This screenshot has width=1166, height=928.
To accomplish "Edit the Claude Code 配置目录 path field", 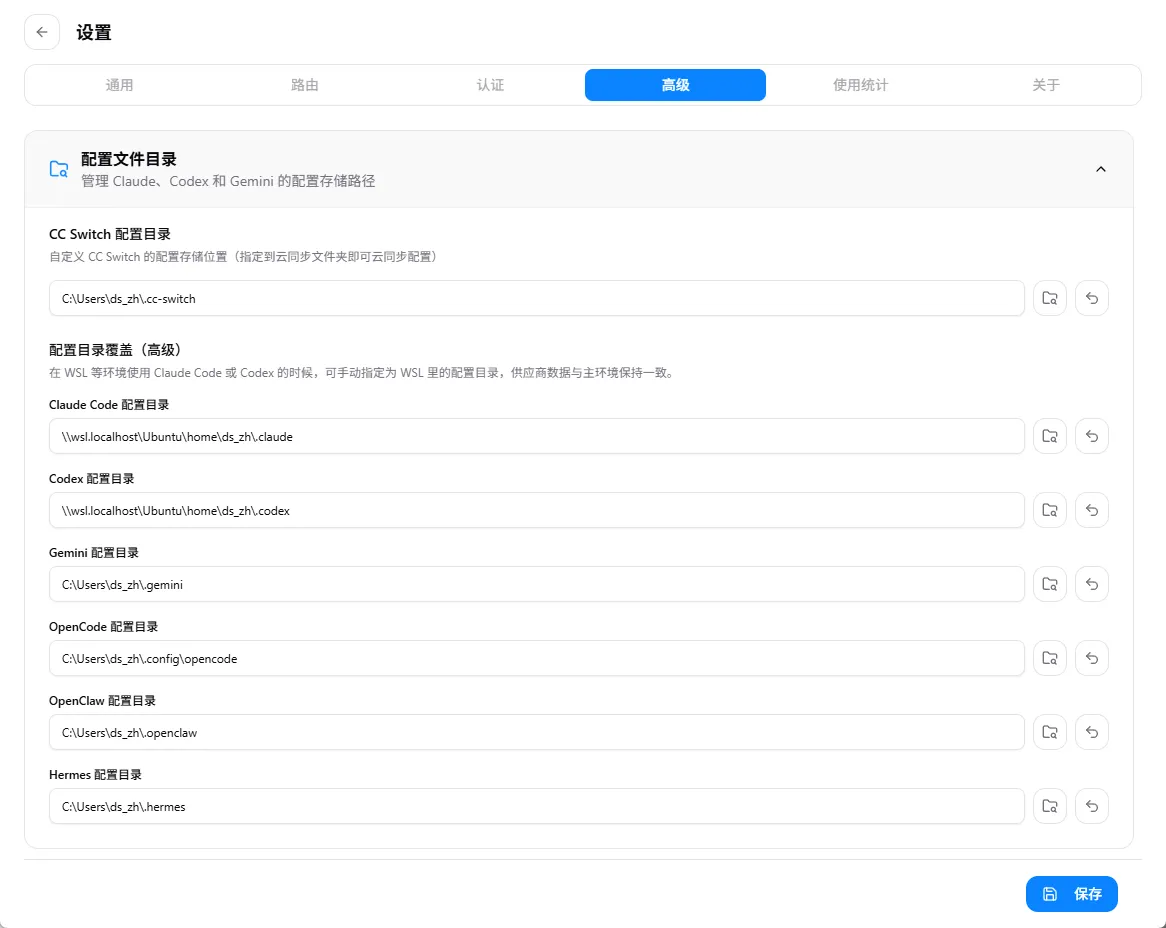I will coord(536,436).
